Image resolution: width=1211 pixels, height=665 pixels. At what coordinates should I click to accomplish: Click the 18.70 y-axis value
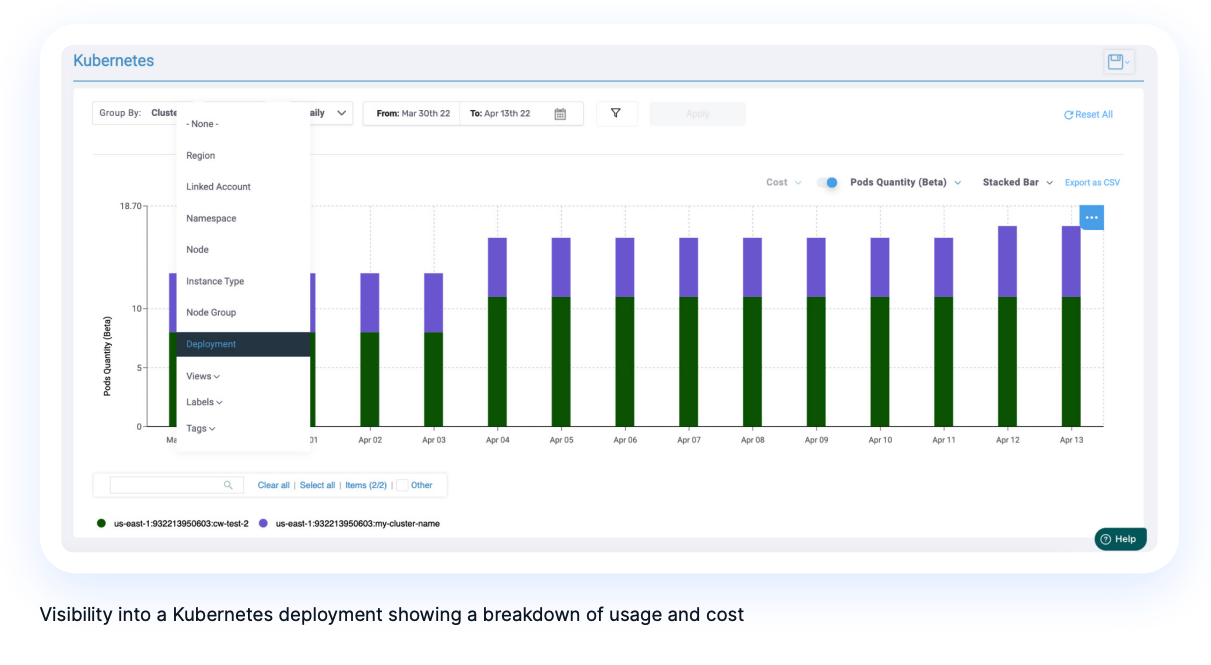[131, 206]
